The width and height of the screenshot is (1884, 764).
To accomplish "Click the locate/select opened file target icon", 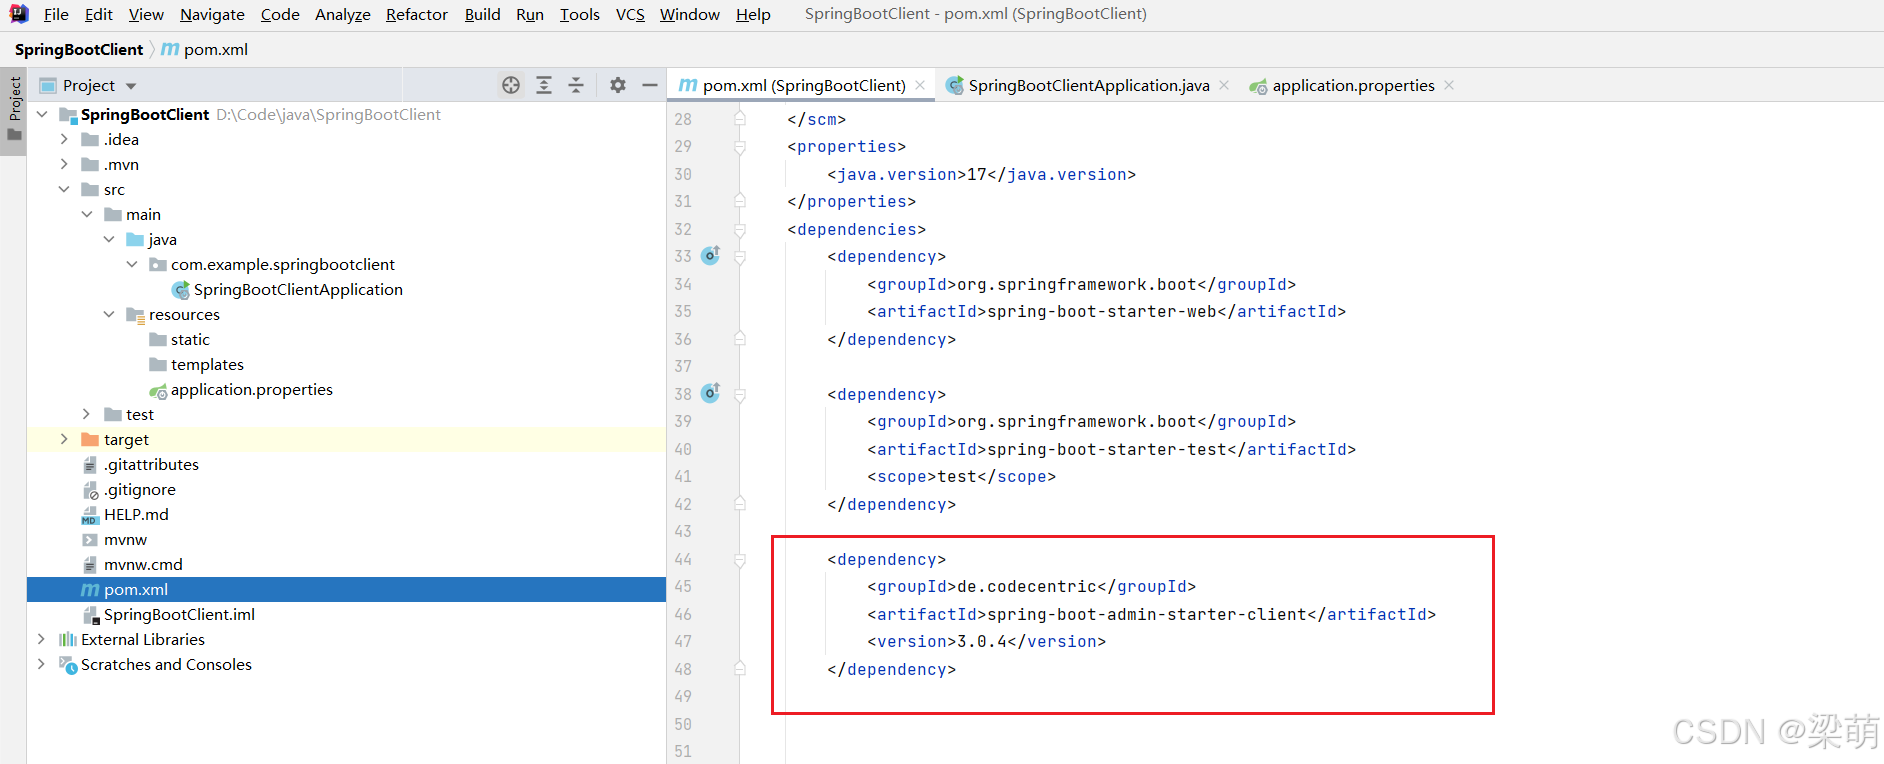I will coord(511,85).
